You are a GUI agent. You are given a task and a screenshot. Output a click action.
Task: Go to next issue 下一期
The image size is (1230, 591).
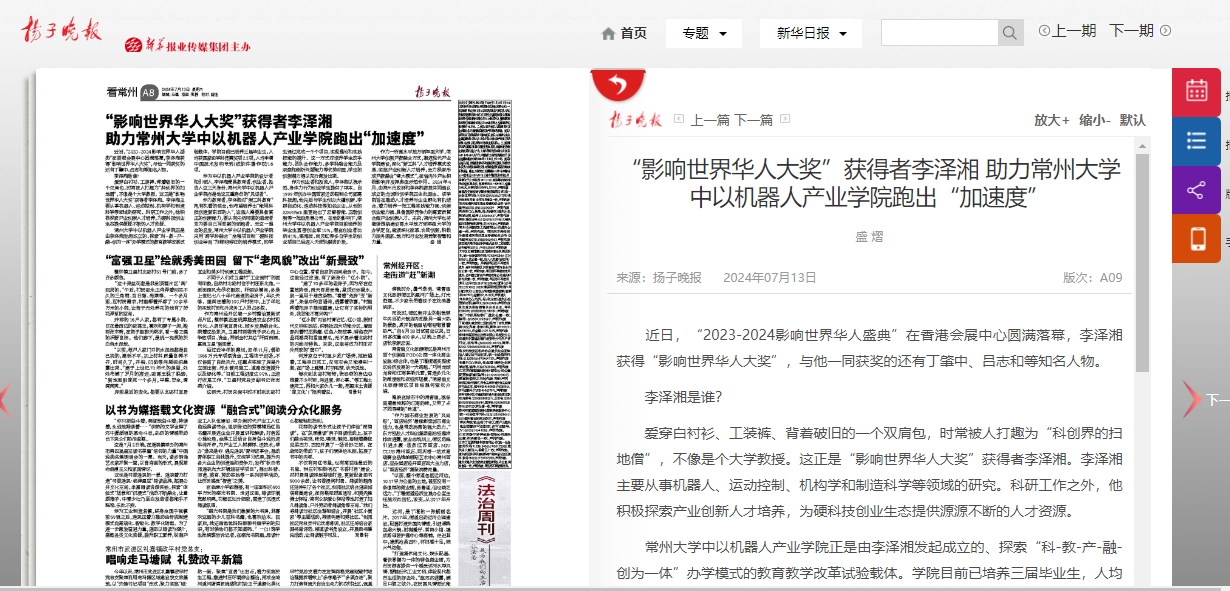pyautogui.click(x=1131, y=31)
